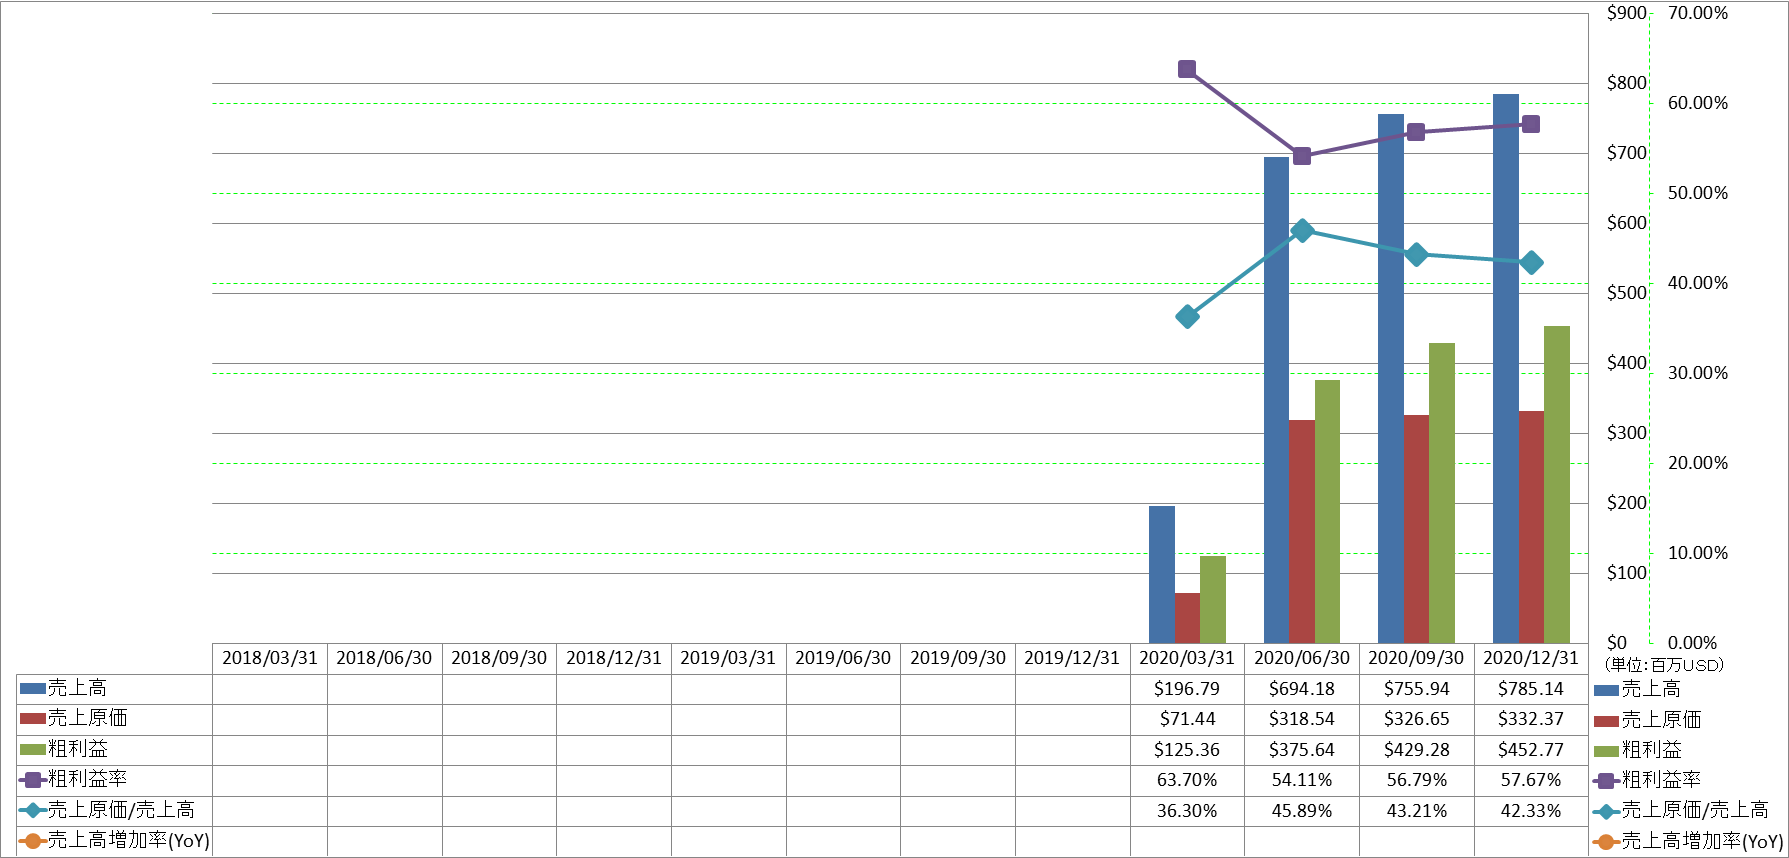
Task: Click the $452.77 gross profit cell
Action: click(1531, 750)
